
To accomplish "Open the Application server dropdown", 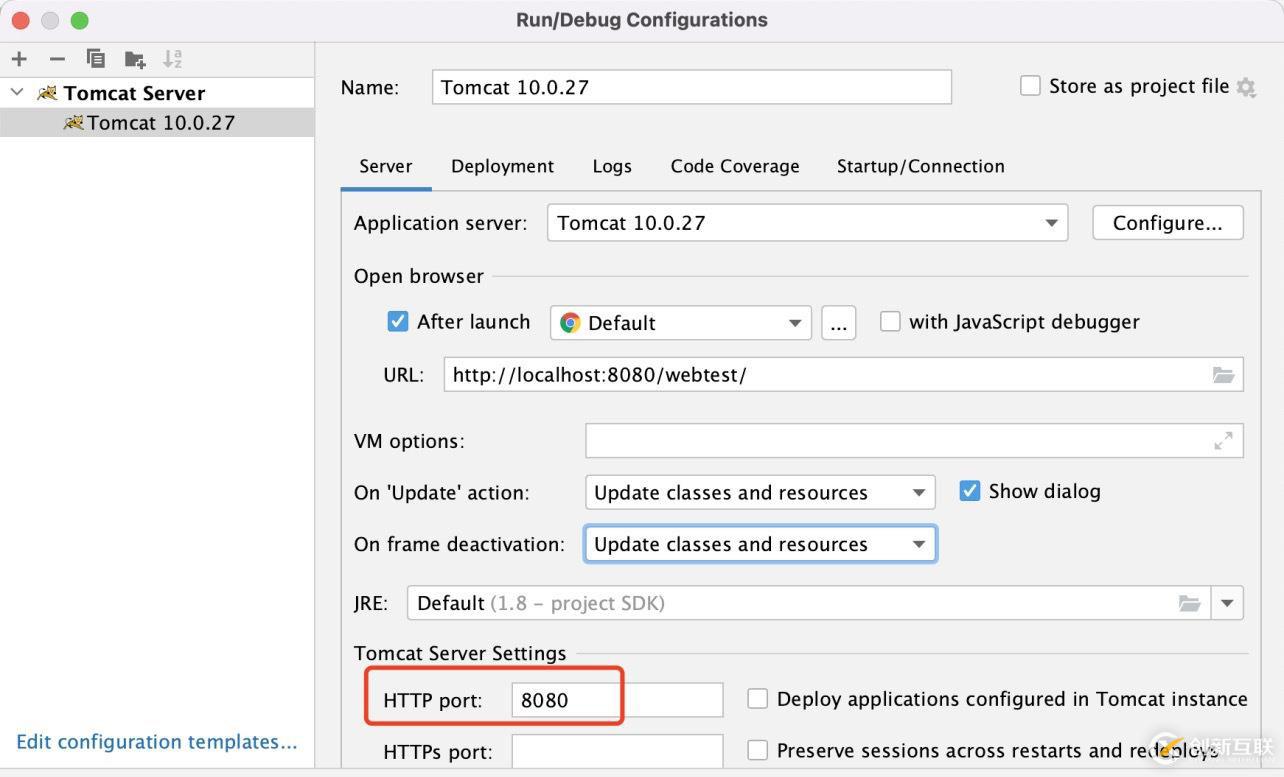I will (x=807, y=223).
